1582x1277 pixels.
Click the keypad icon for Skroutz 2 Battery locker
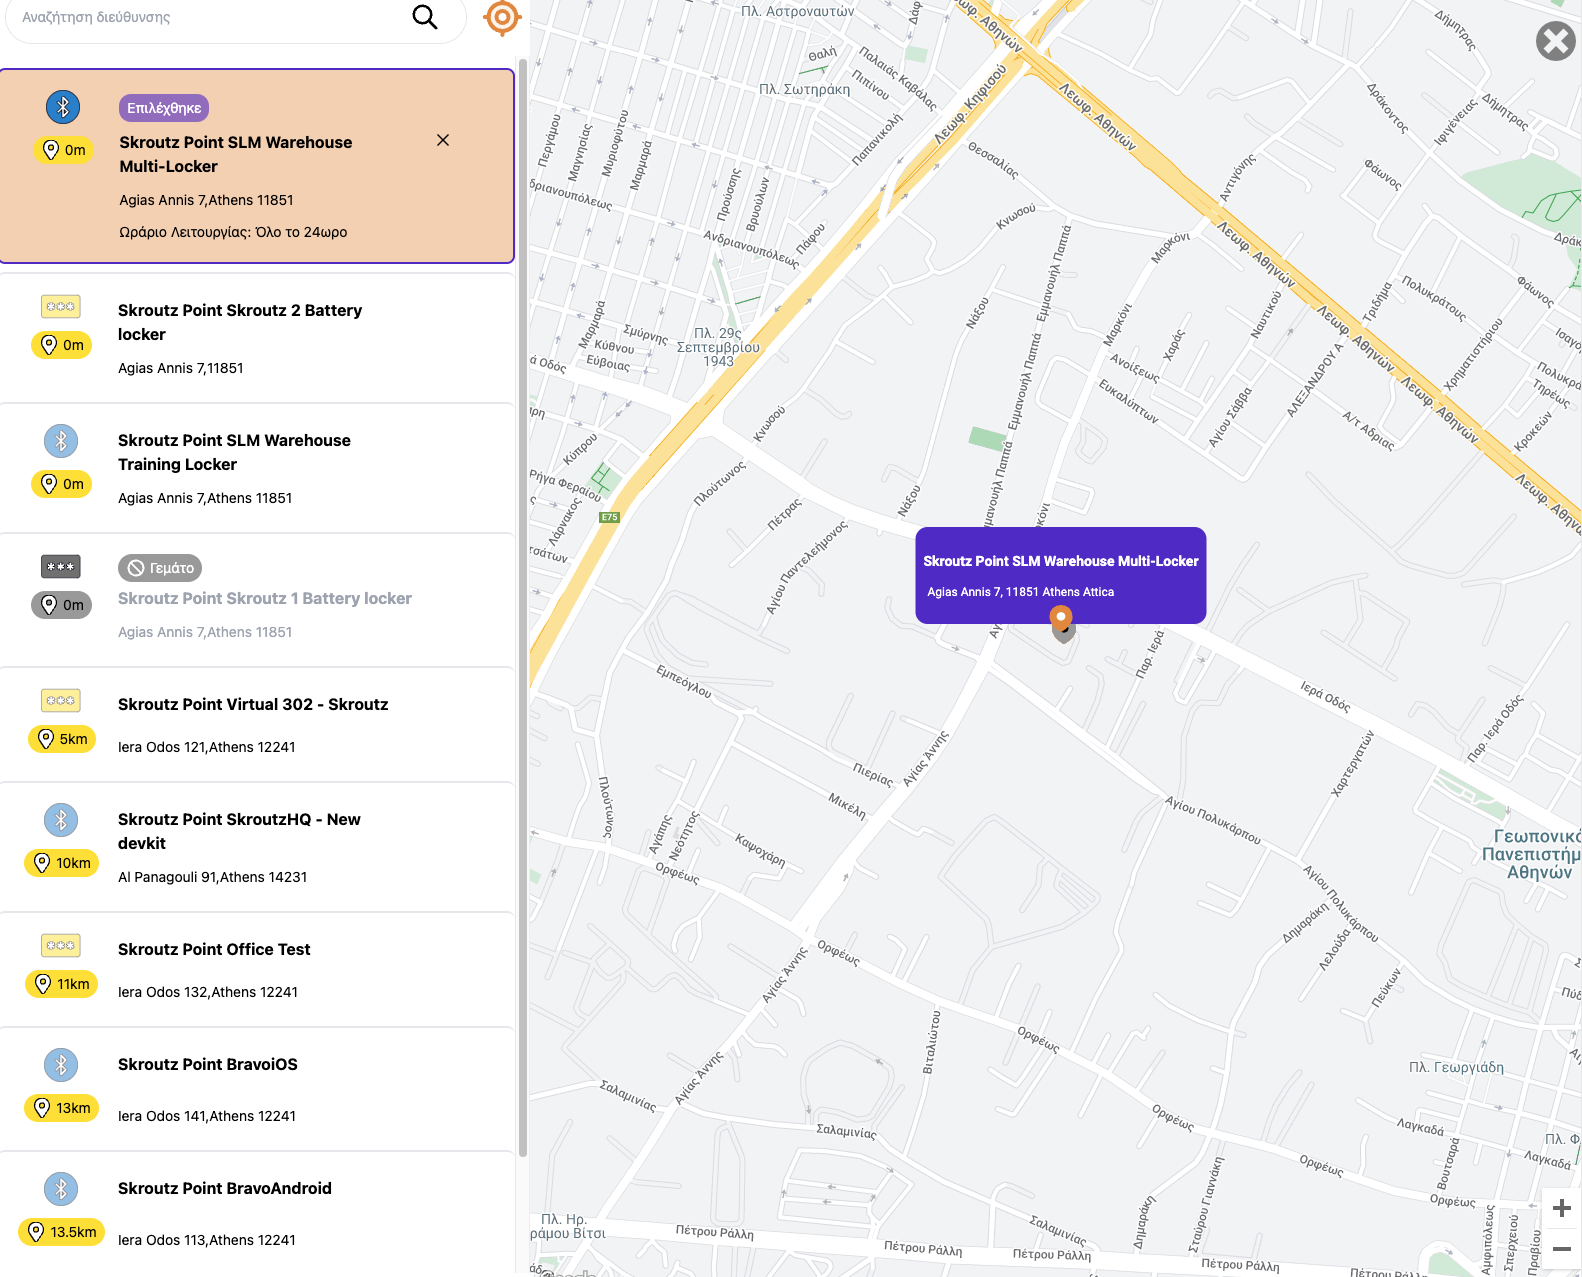tap(61, 306)
